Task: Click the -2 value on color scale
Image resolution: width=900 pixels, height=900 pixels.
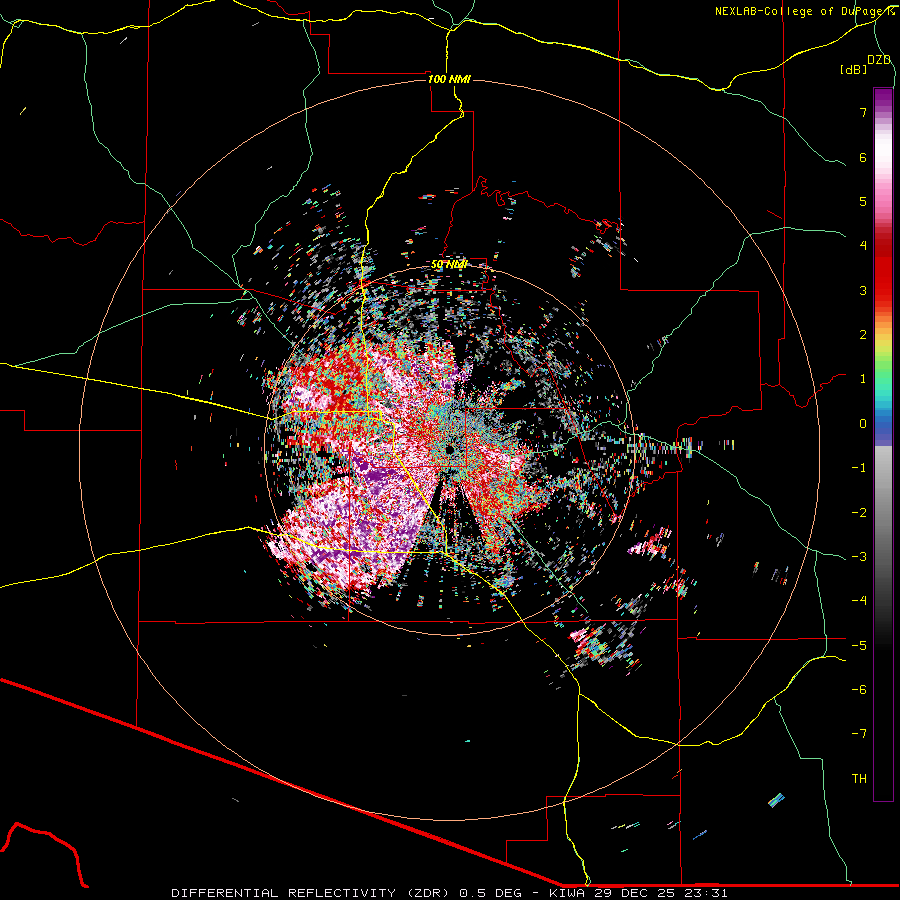Action: 859,512
